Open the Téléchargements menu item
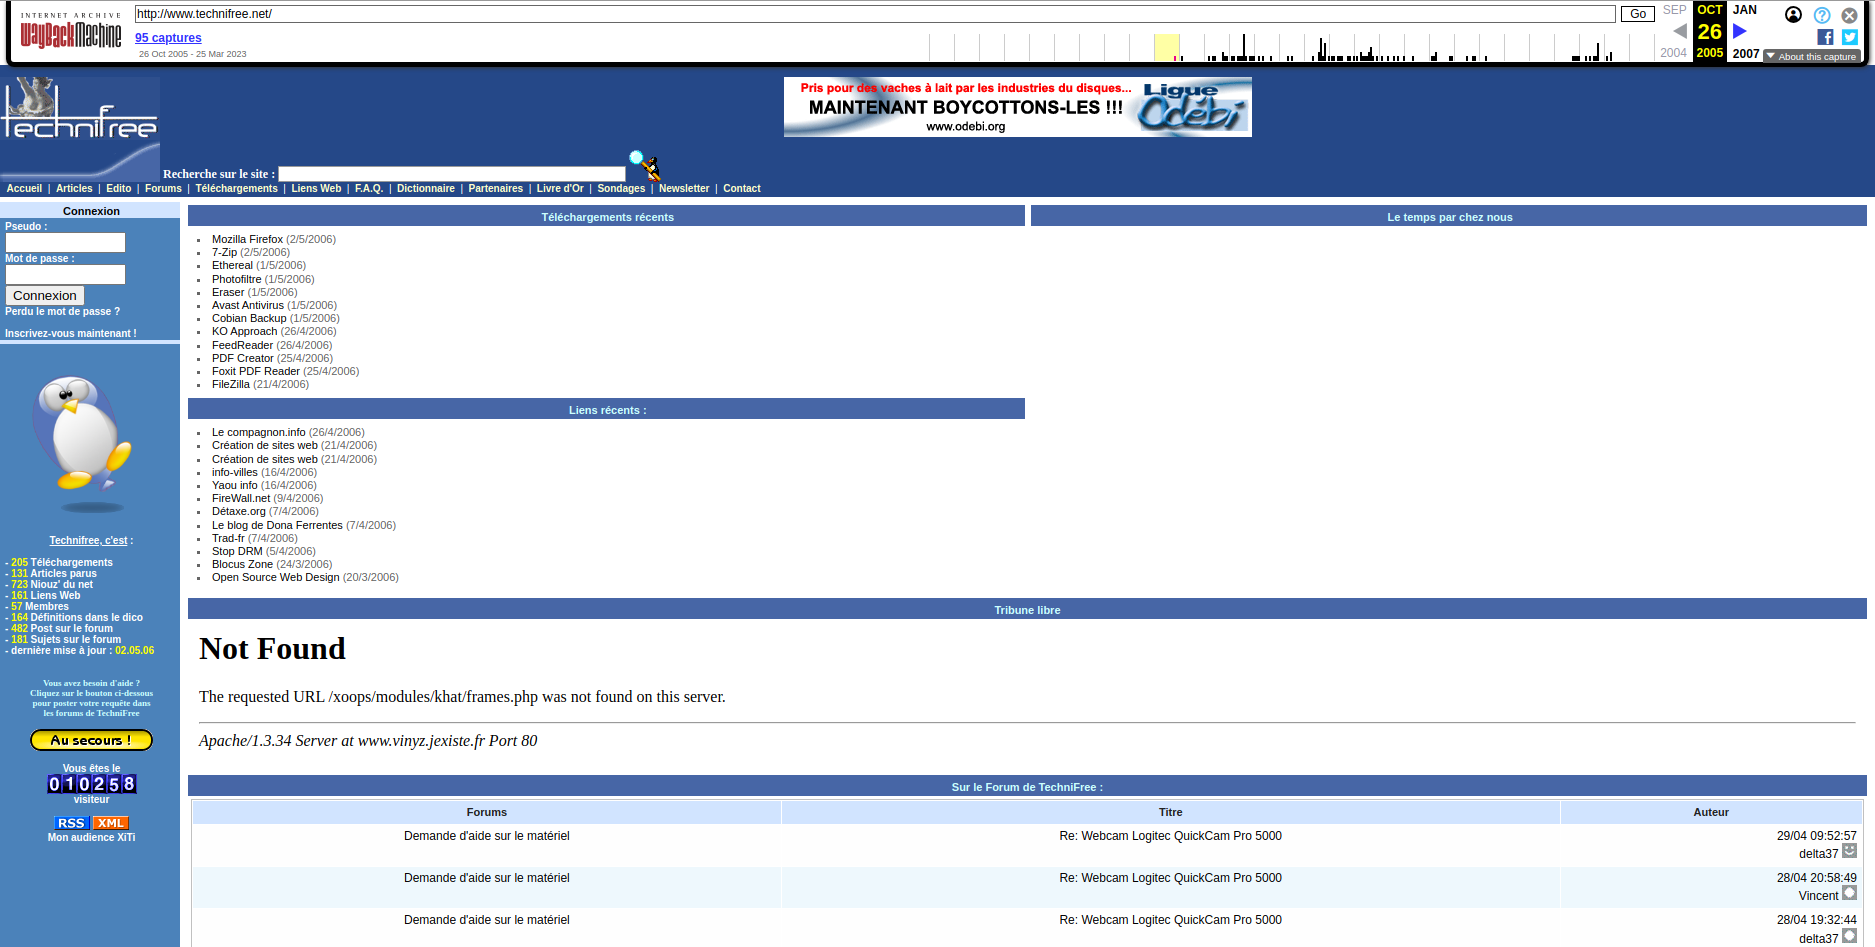 (236, 189)
